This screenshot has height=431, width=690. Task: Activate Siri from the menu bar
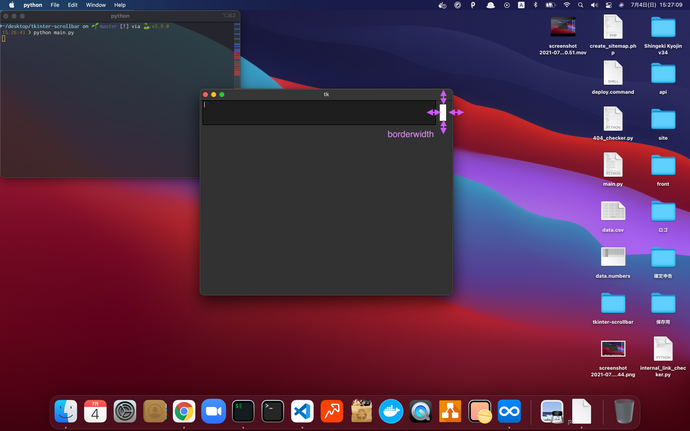pos(621,5)
